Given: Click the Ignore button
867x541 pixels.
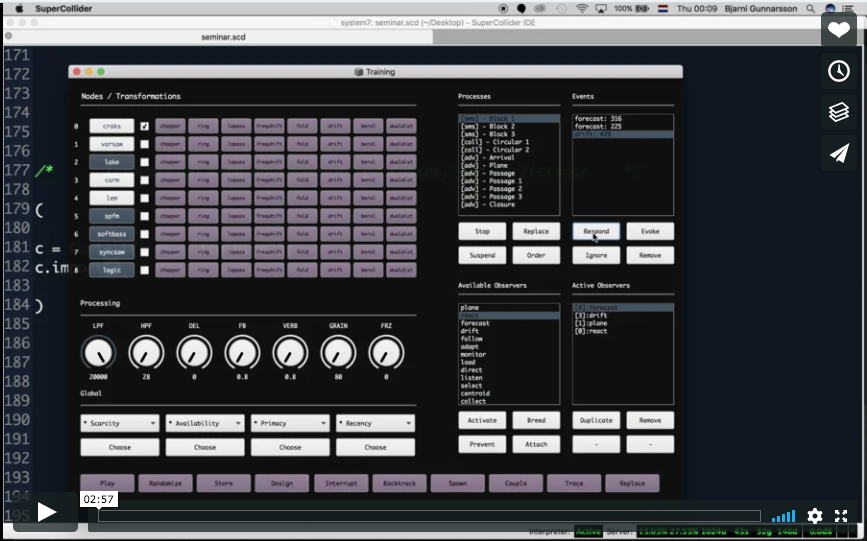Looking at the screenshot, I should point(596,255).
